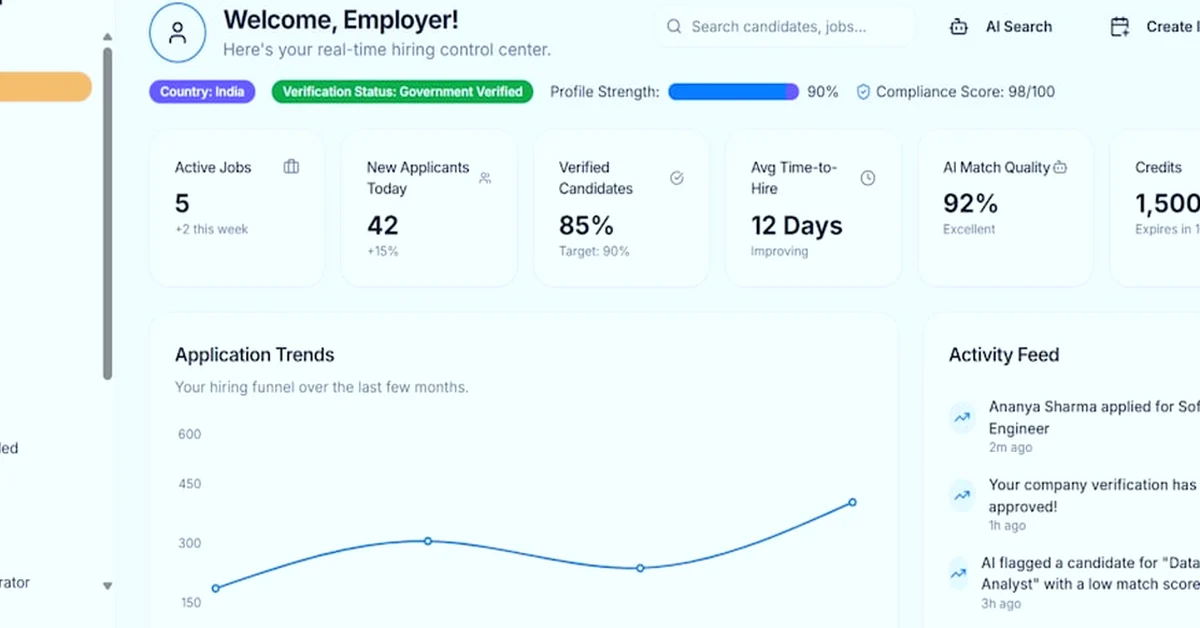Open the AI flagged candidate entry
1200x628 pixels.
[x=1074, y=582]
